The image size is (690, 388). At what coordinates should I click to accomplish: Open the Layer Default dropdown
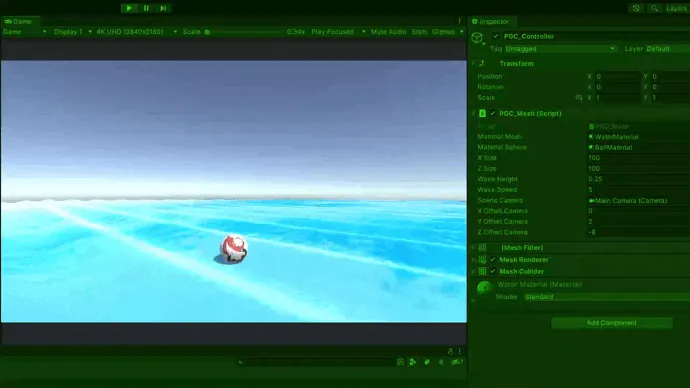point(668,48)
